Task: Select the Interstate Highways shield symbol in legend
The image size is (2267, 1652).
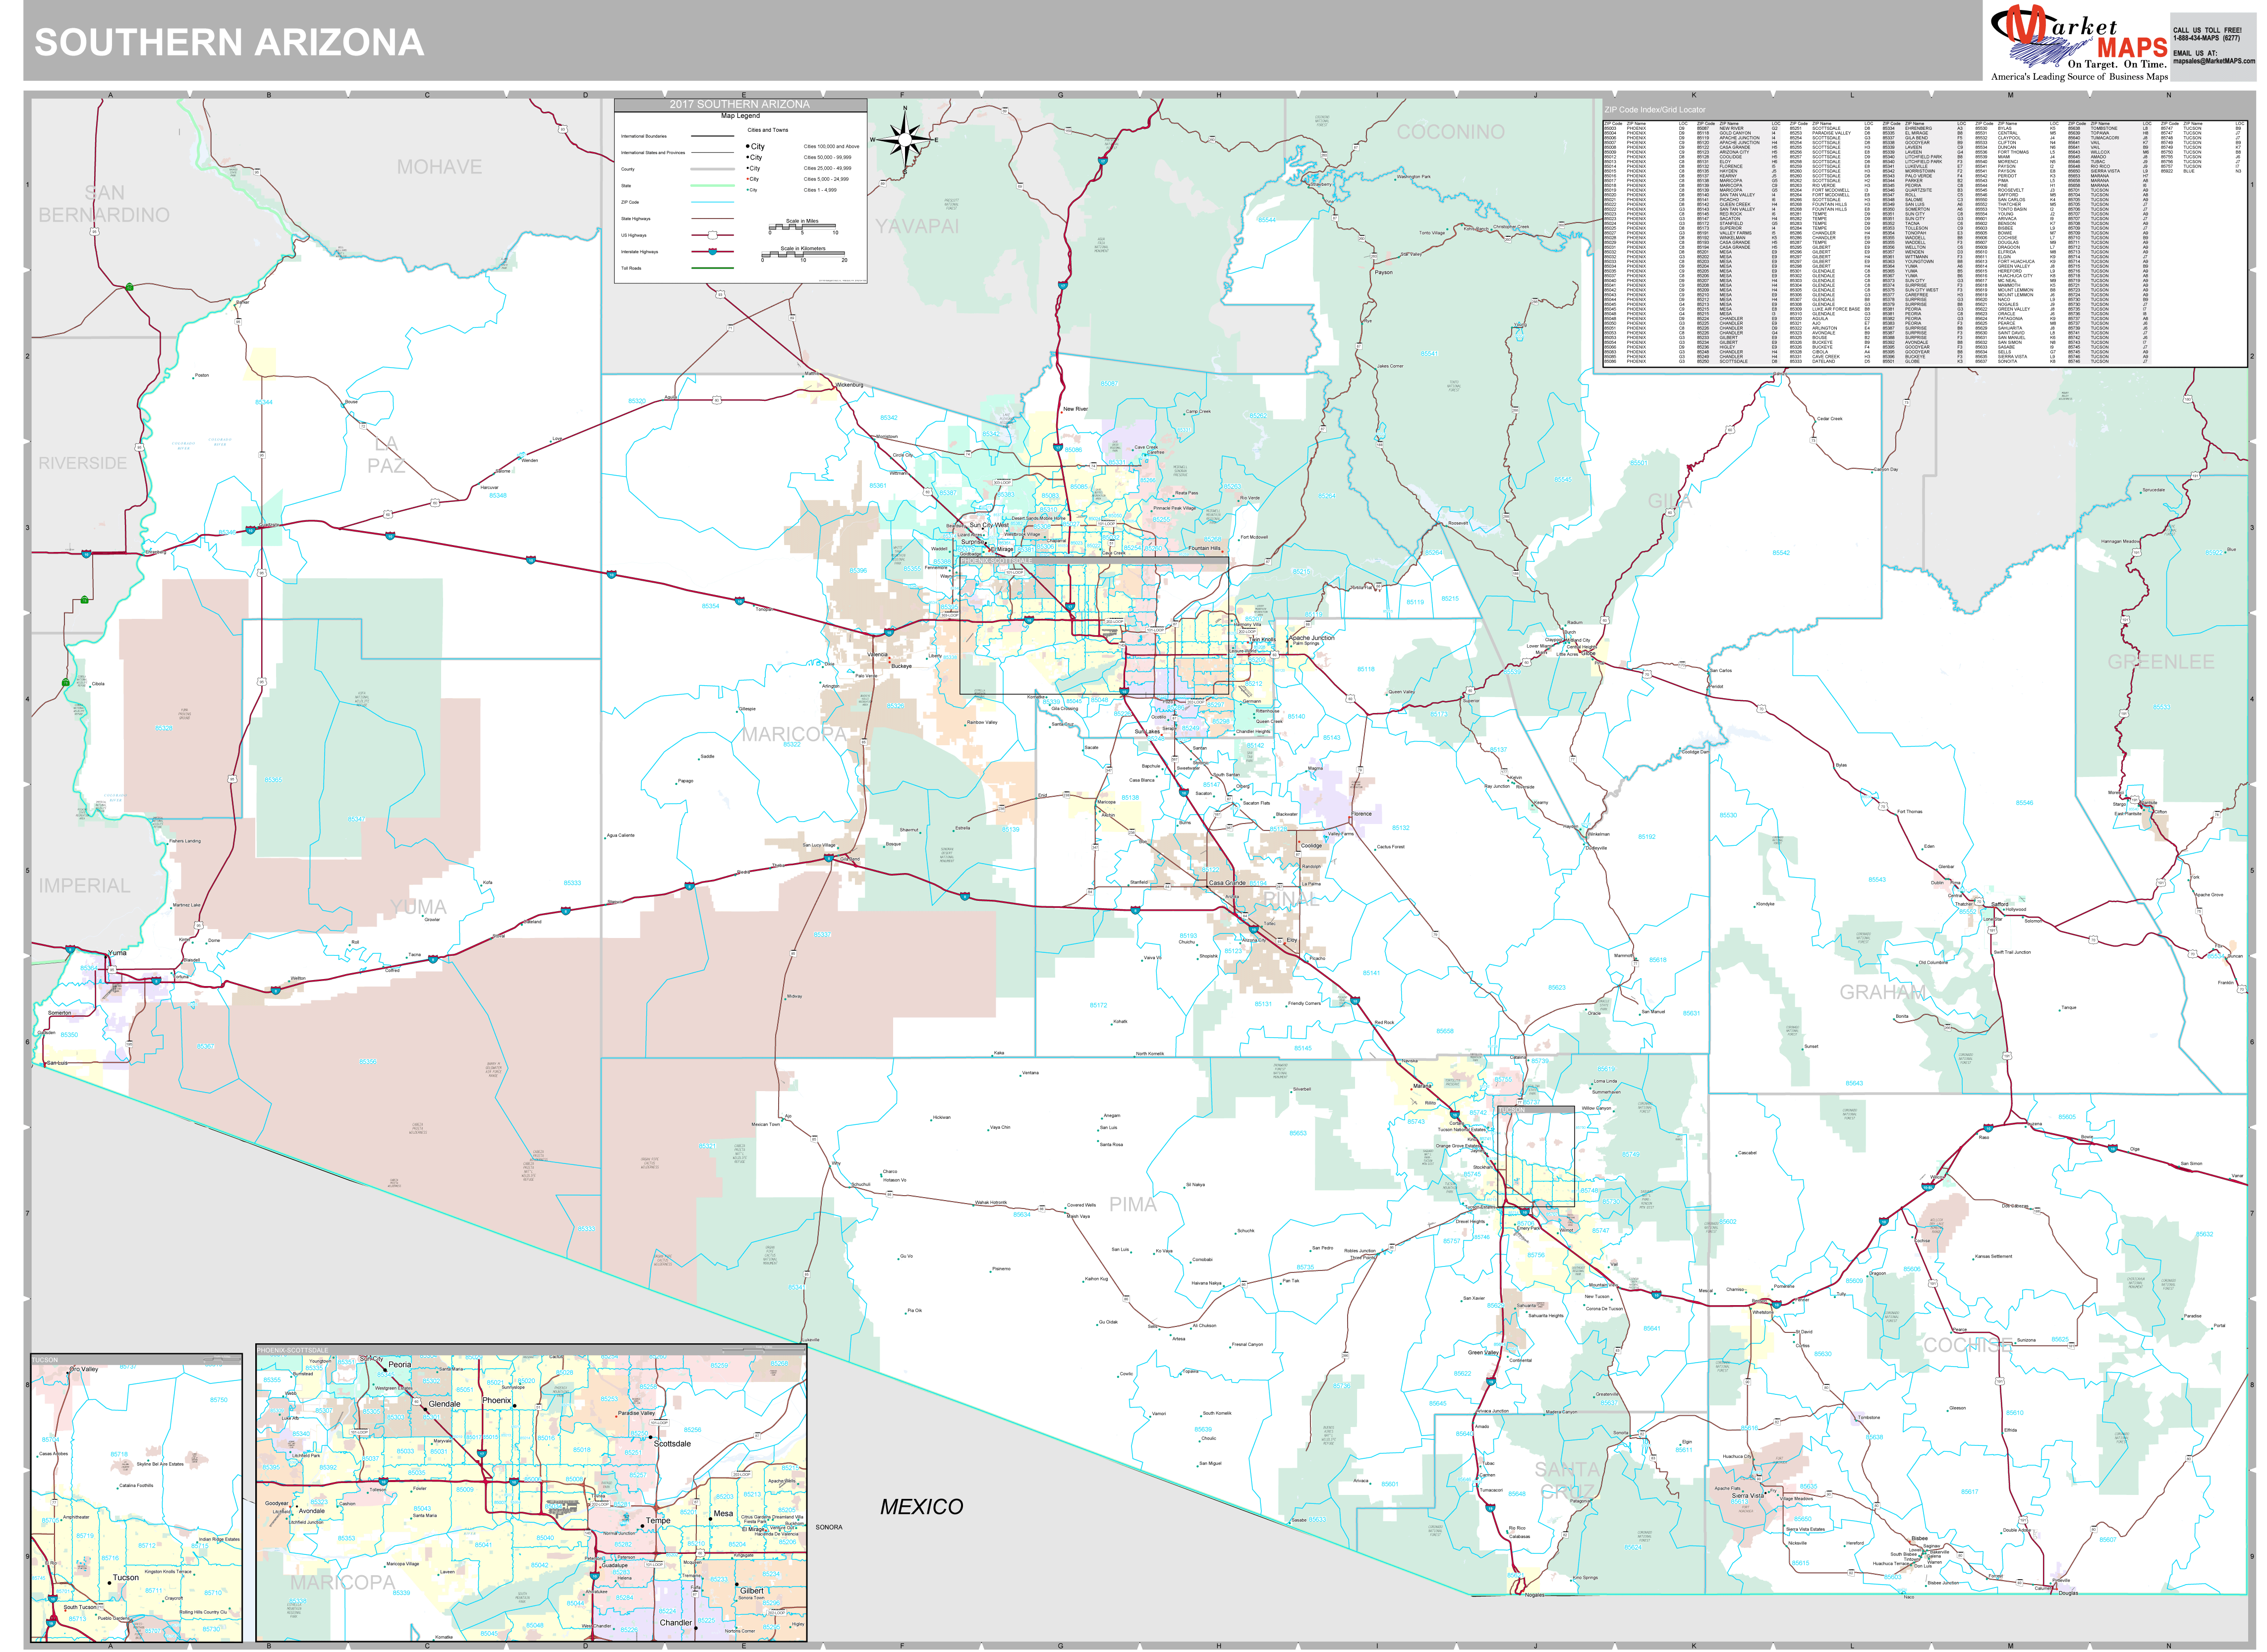Action: [x=713, y=253]
